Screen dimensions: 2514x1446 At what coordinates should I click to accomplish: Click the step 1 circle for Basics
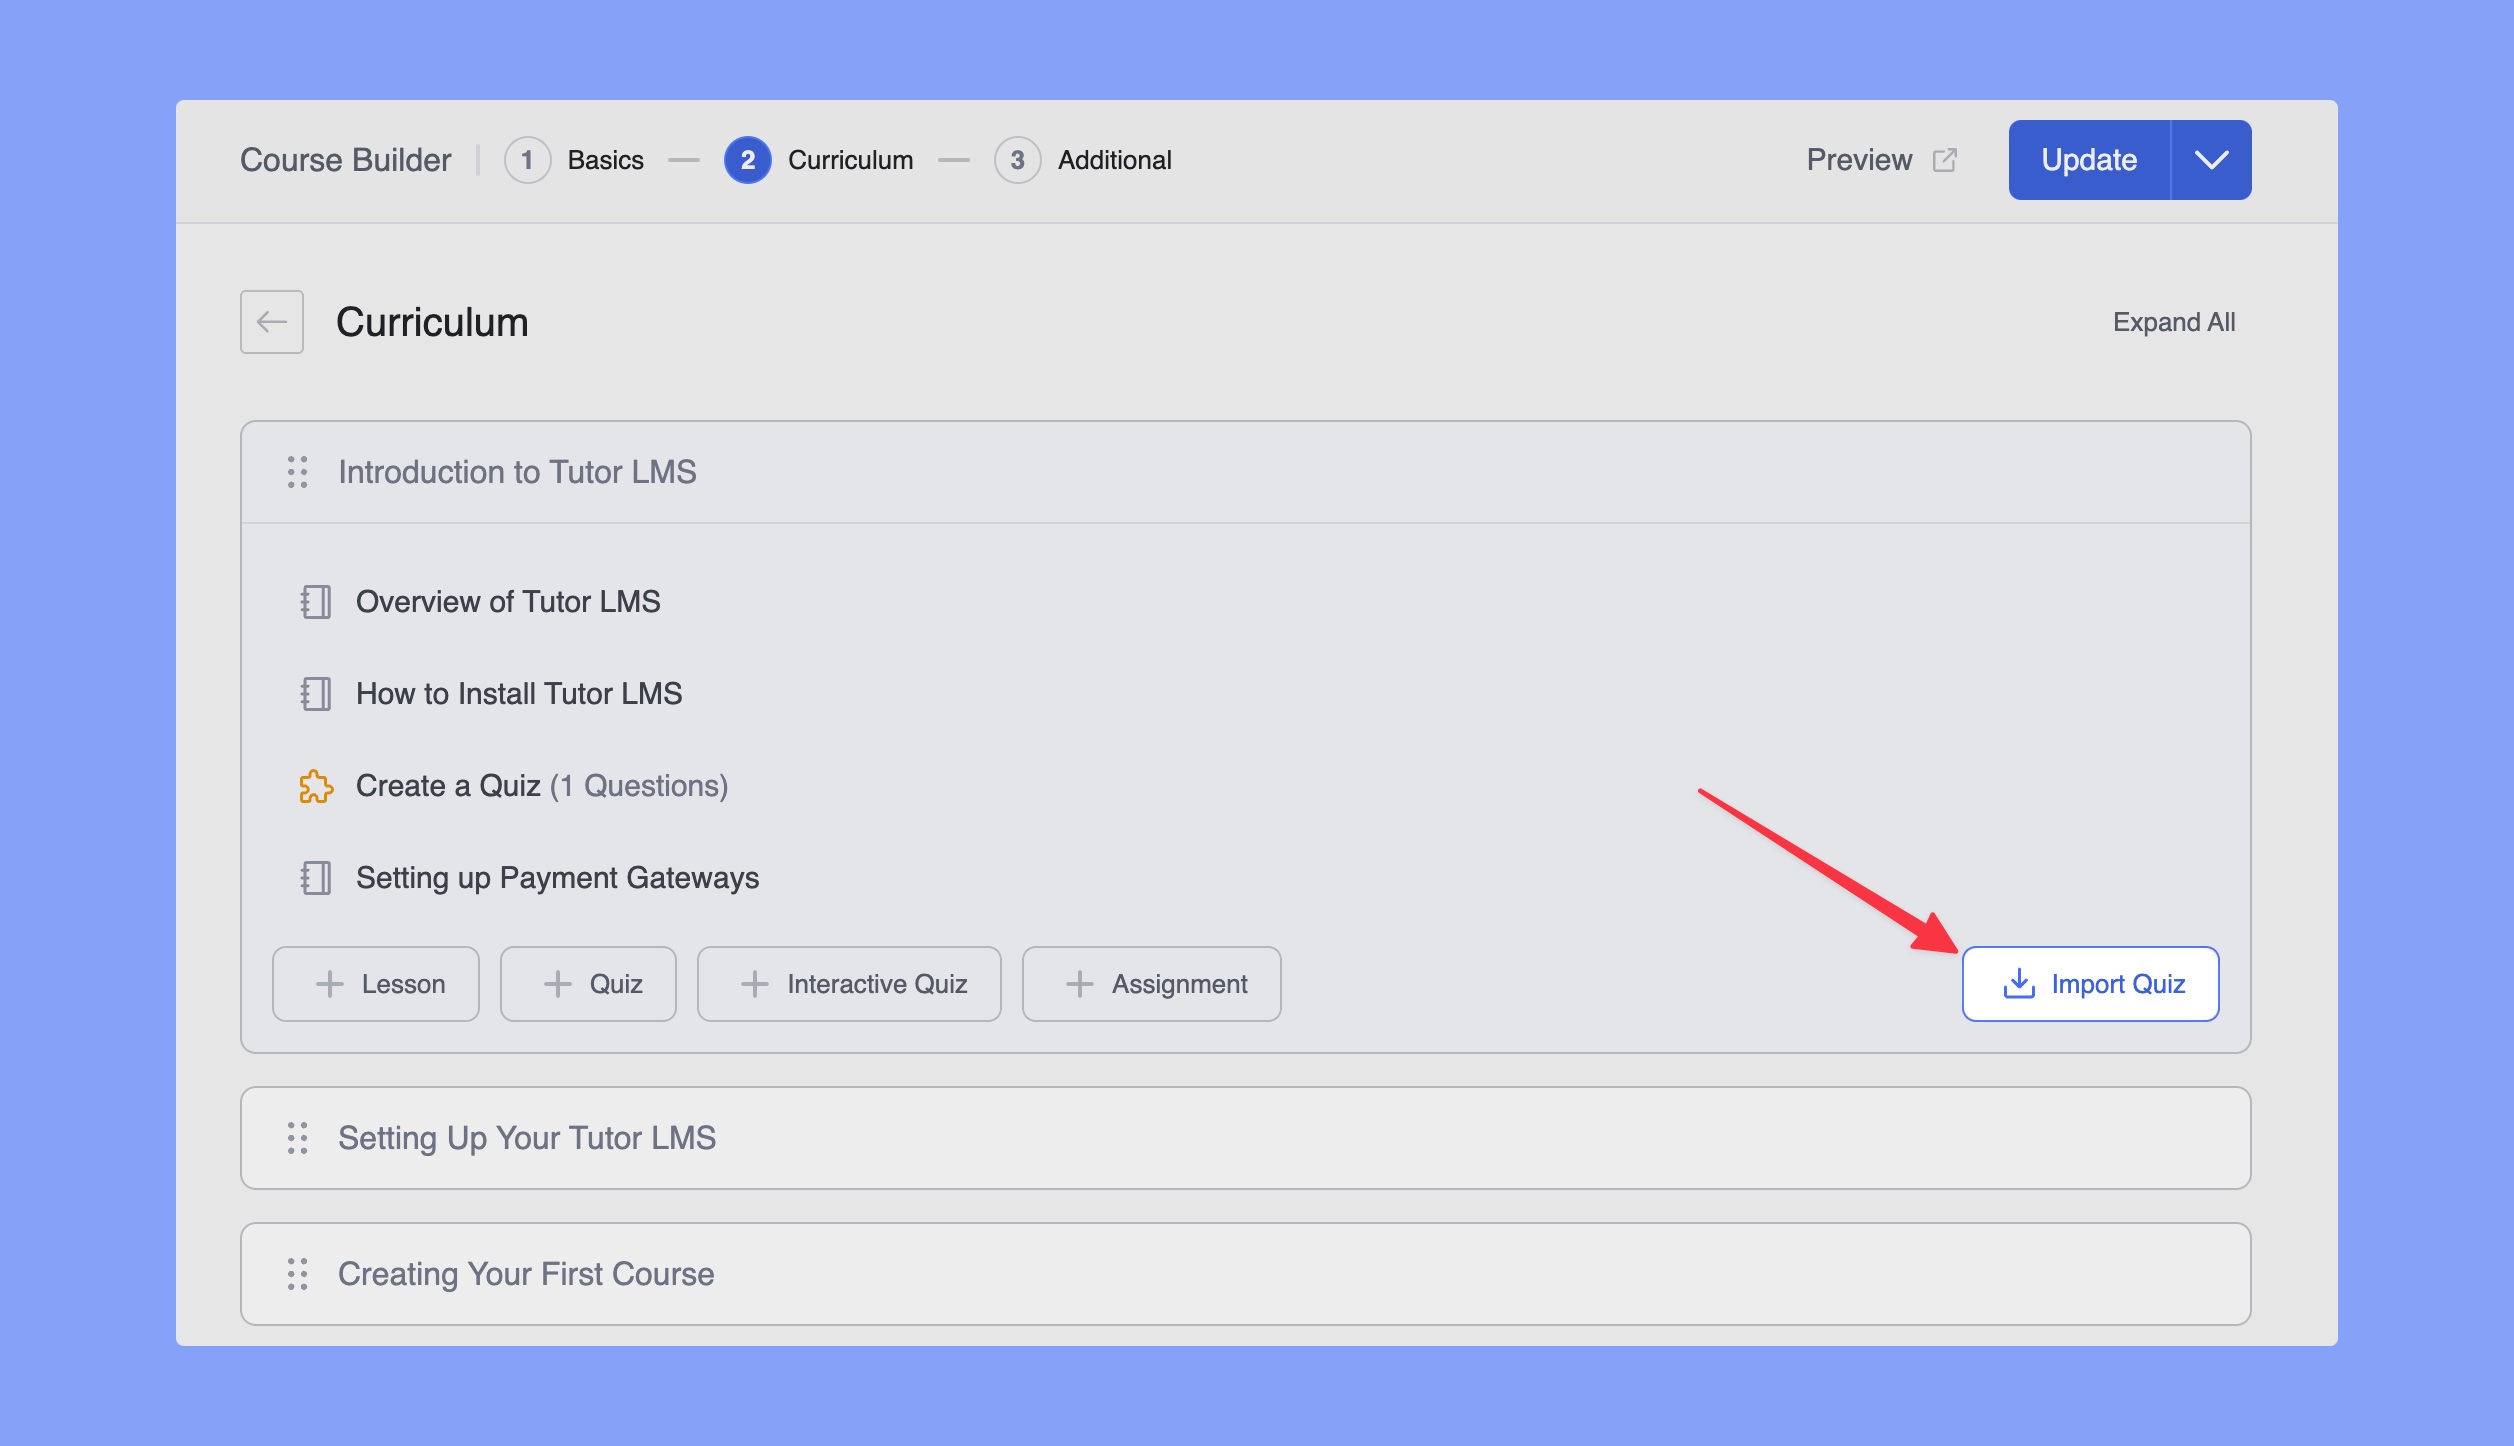[527, 160]
